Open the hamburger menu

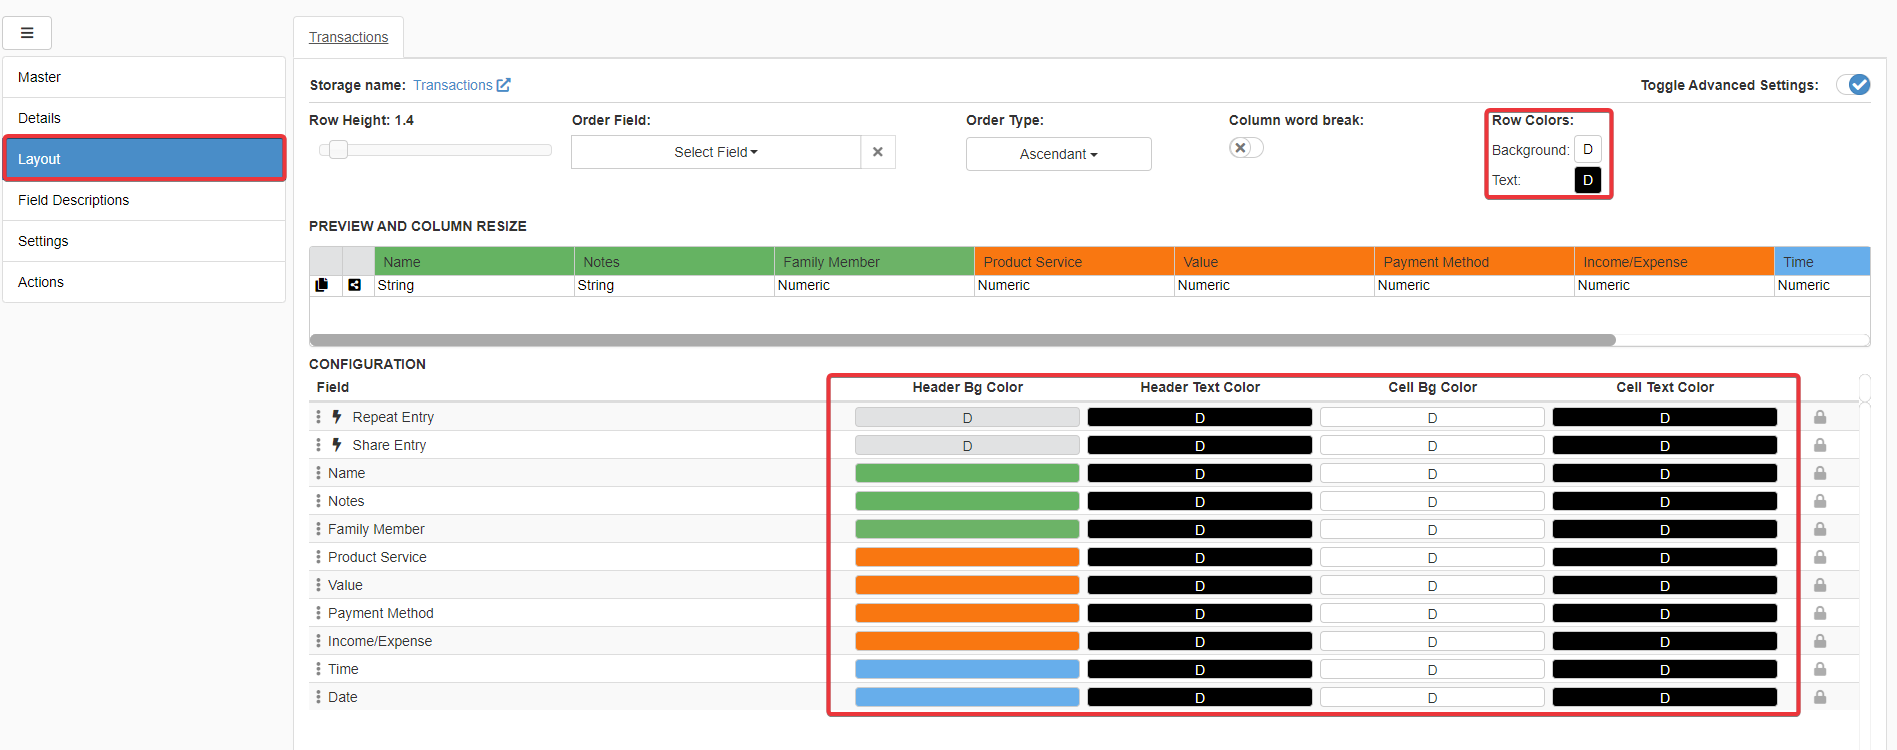point(27,33)
